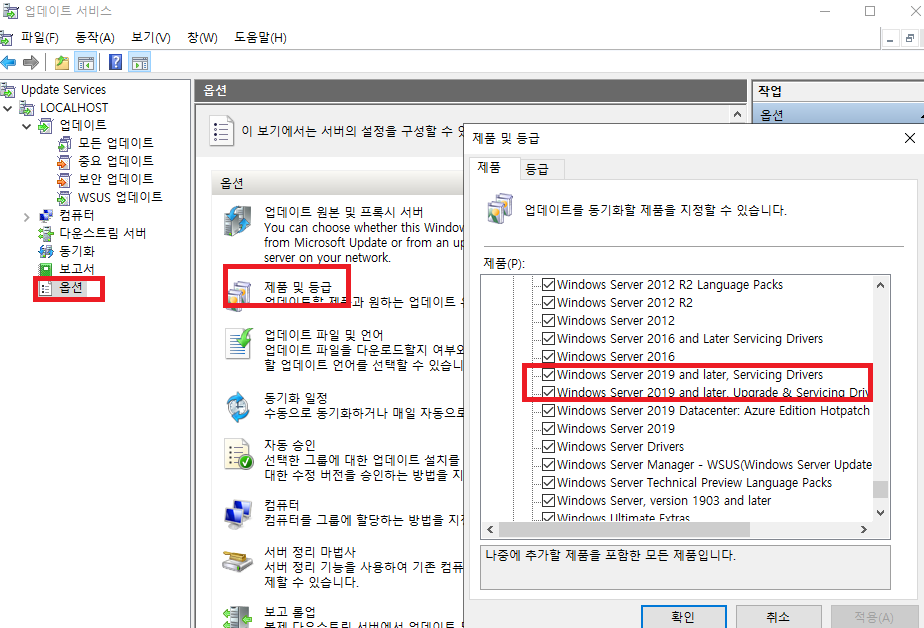Image resolution: width=924 pixels, height=628 pixels.
Task: Toggle Windows Server 2019 and later, Servicing Drivers
Action: pyautogui.click(x=549, y=375)
